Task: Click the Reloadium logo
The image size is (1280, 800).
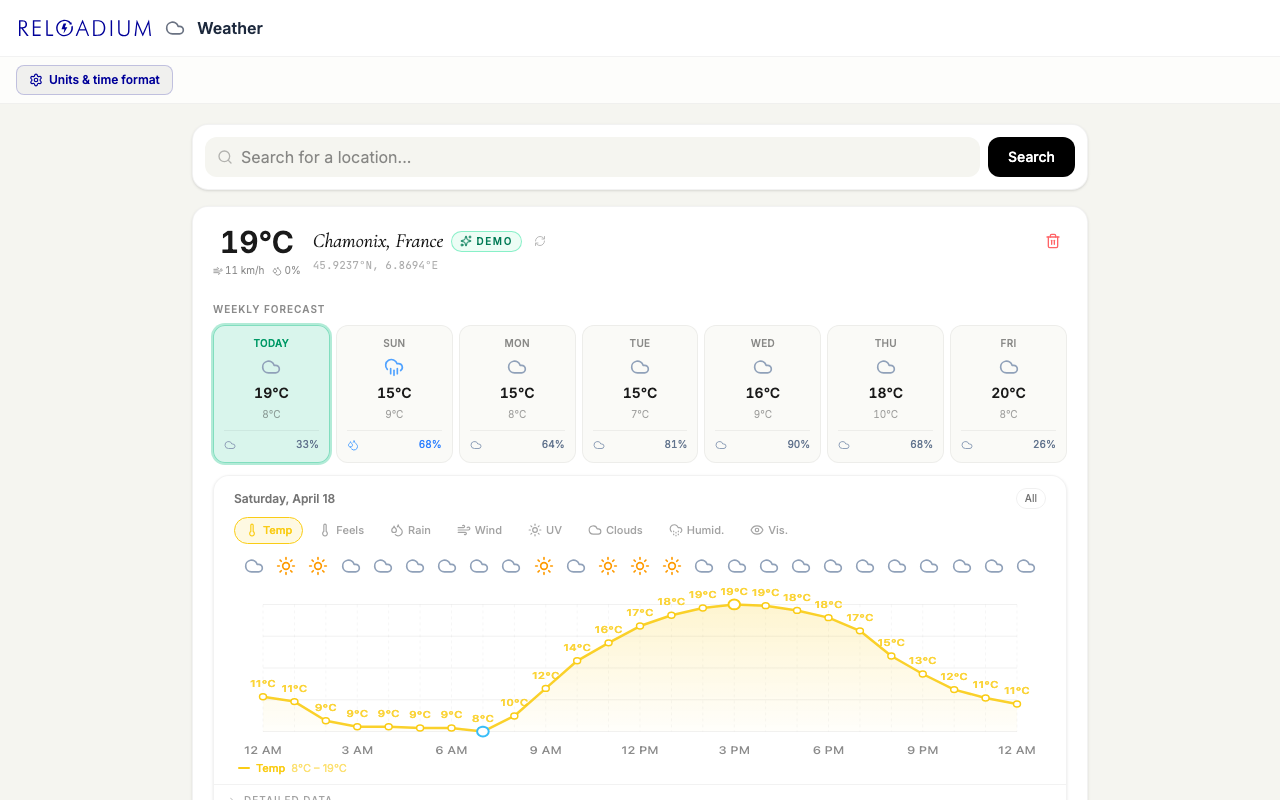Action: [x=85, y=28]
